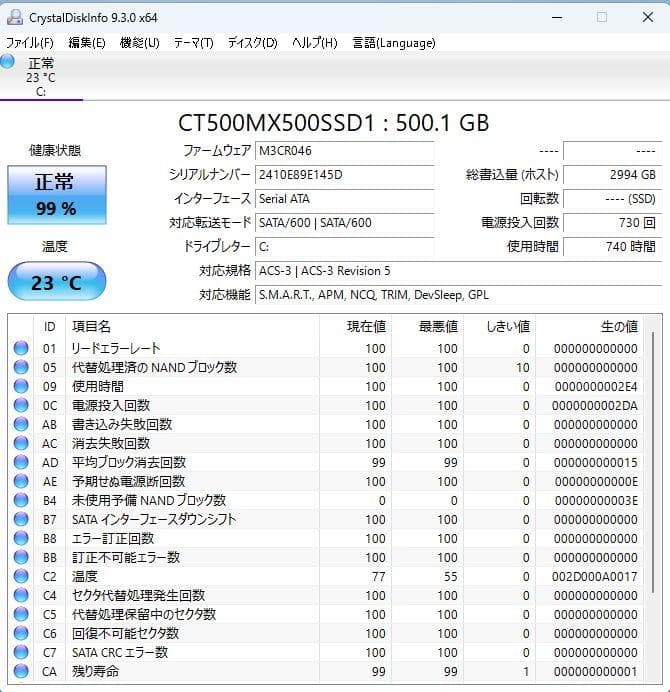
Task: Click raw value 0000000002E4 of 使用時間
Action: tap(596, 387)
